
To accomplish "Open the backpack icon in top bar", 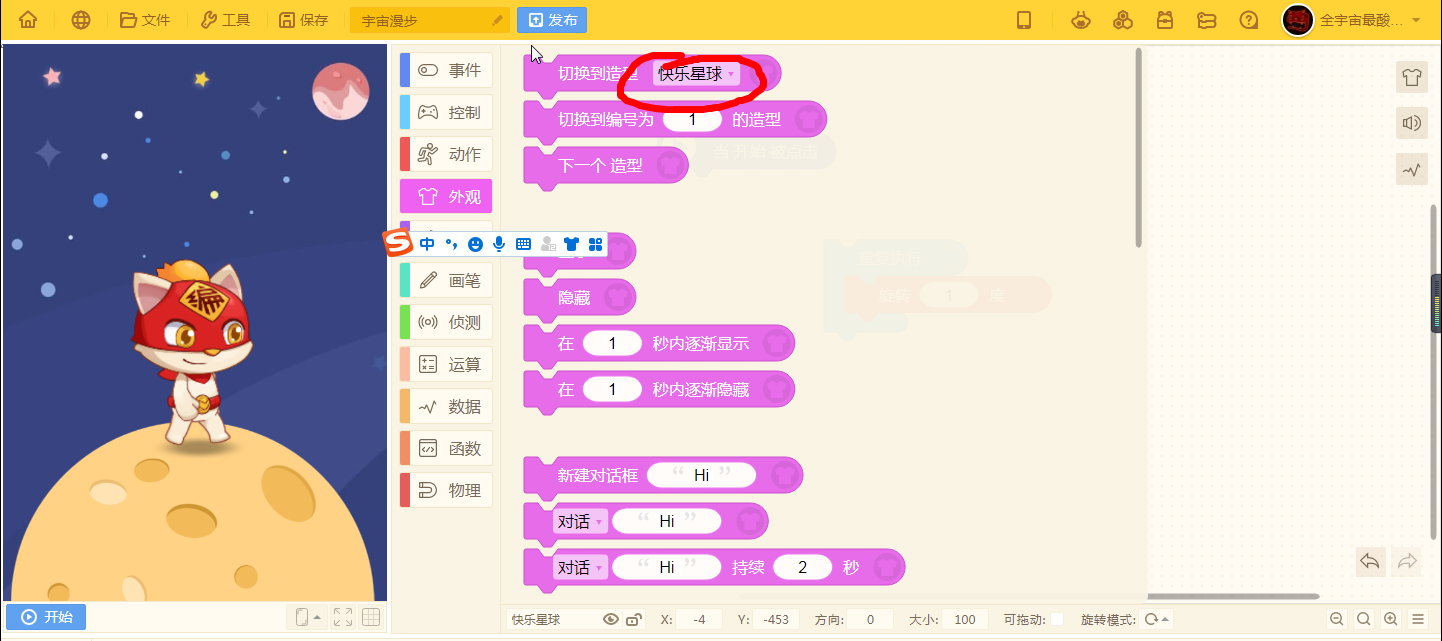I will tap(1165, 20).
